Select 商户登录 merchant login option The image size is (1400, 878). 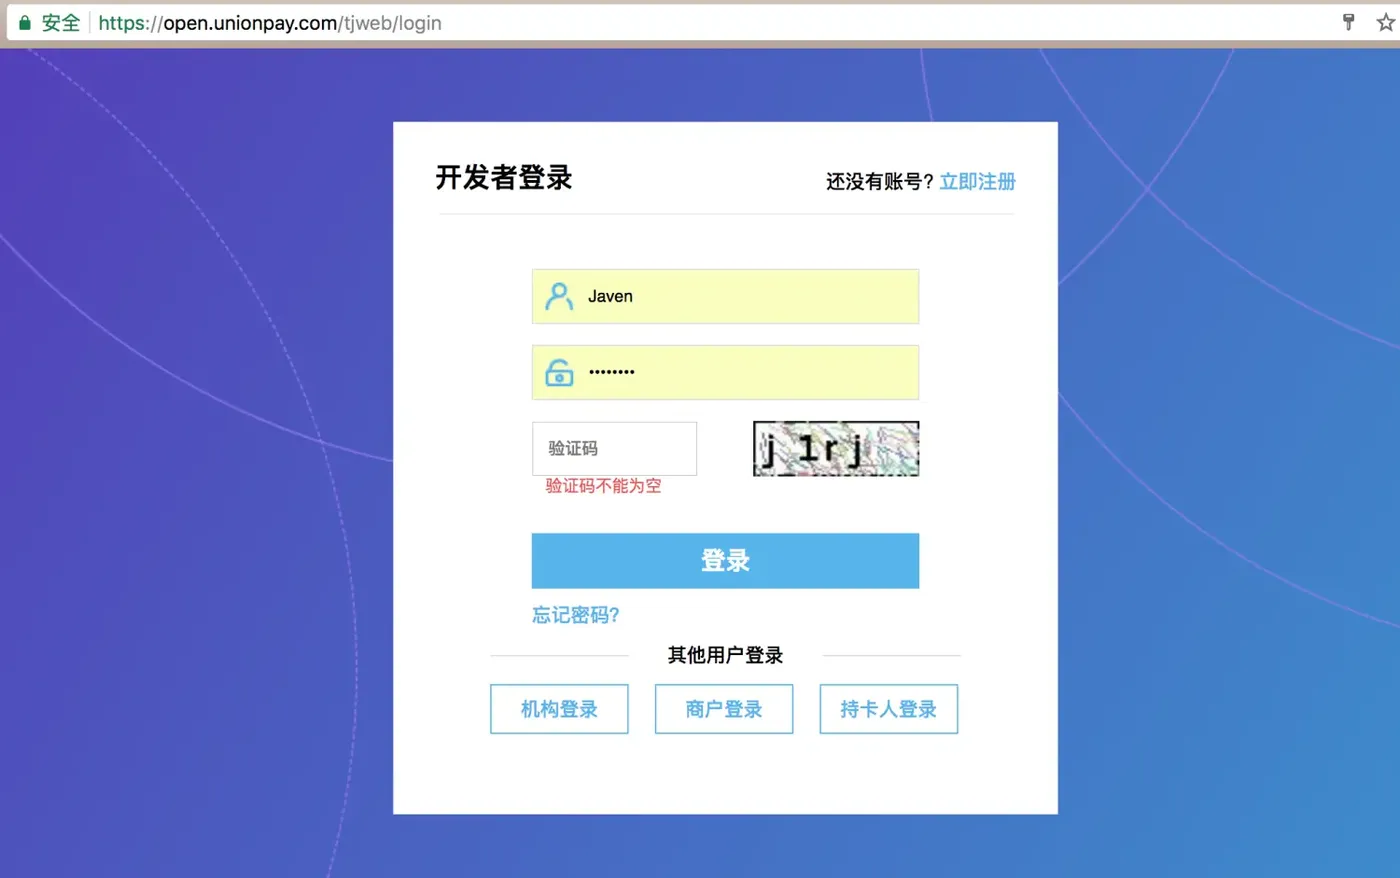(x=723, y=709)
